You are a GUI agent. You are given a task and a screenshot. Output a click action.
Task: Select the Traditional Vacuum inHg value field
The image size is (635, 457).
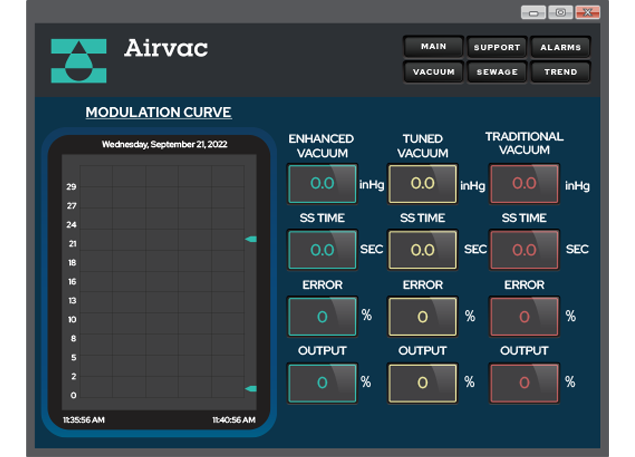coord(524,184)
